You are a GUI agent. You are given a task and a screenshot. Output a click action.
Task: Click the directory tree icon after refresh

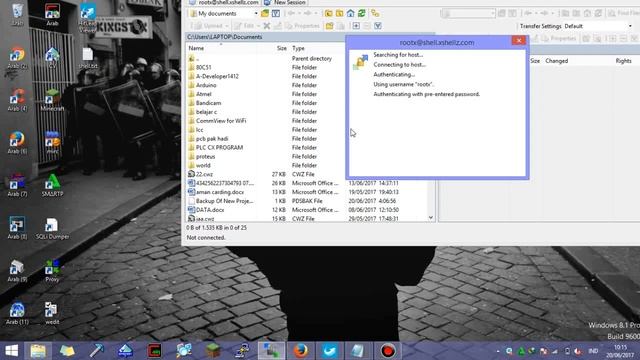[x=375, y=13]
